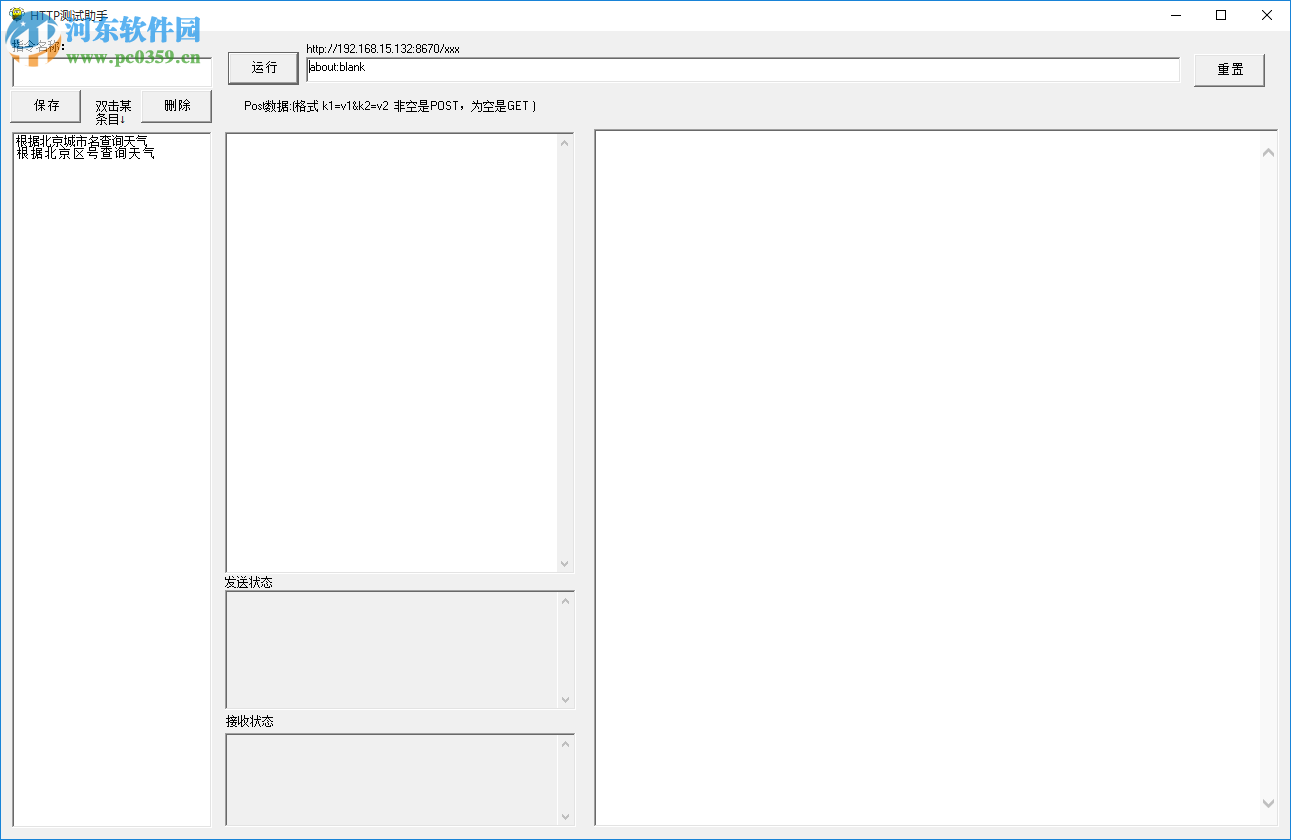Click the 接收状态 box scroll-up arrow
Image resolution: width=1291 pixels, height=840 pixels.
565,745
